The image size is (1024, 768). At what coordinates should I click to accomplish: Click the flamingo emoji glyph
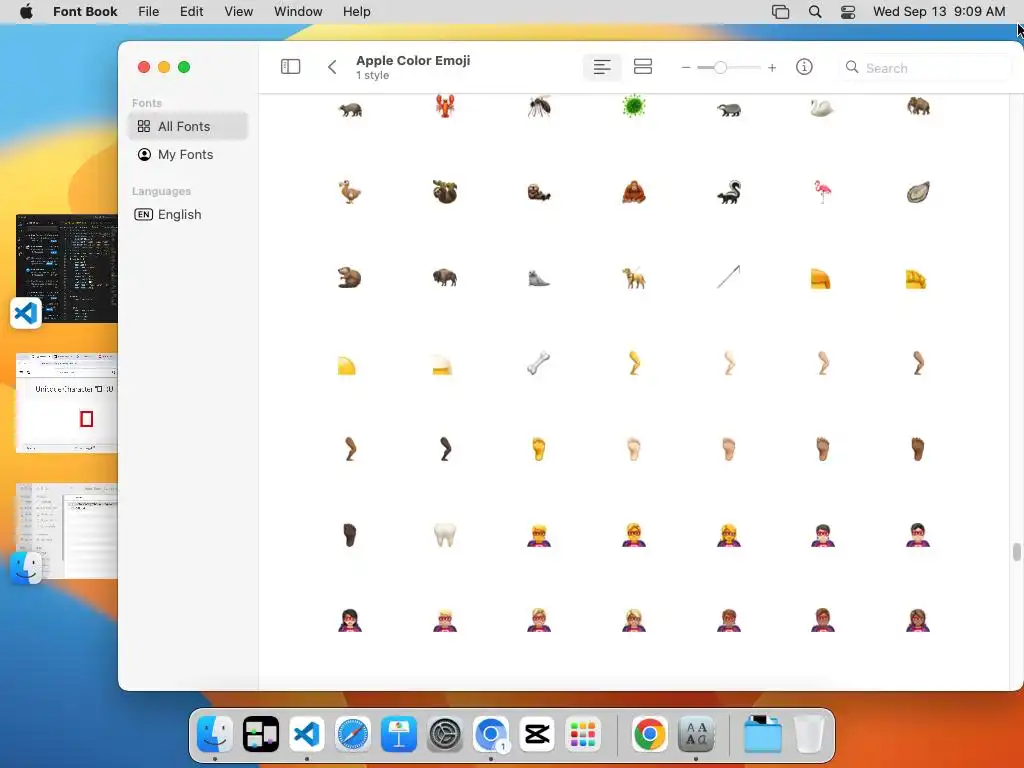click(823, 192)
